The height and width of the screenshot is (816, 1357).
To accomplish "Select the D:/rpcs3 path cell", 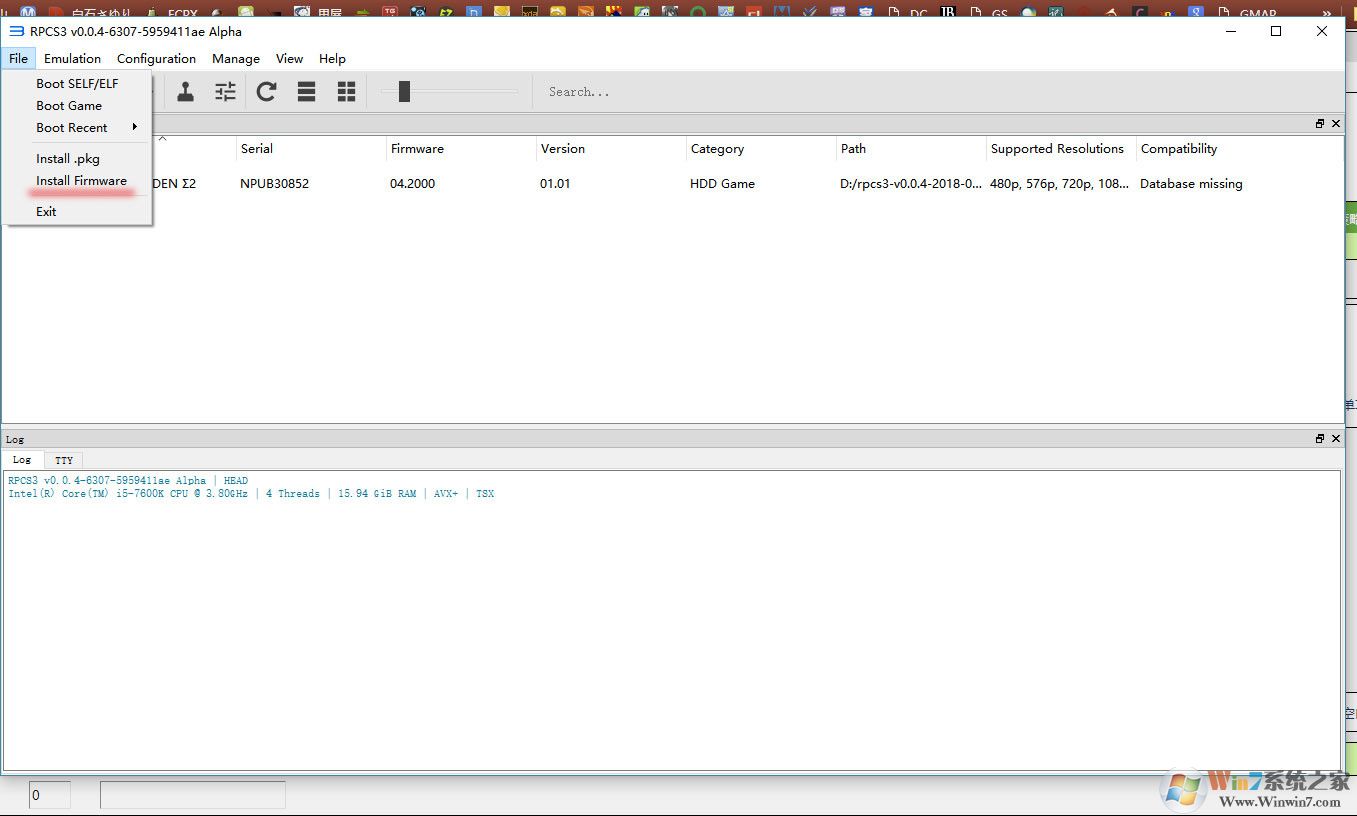I will tap(910, 184).
